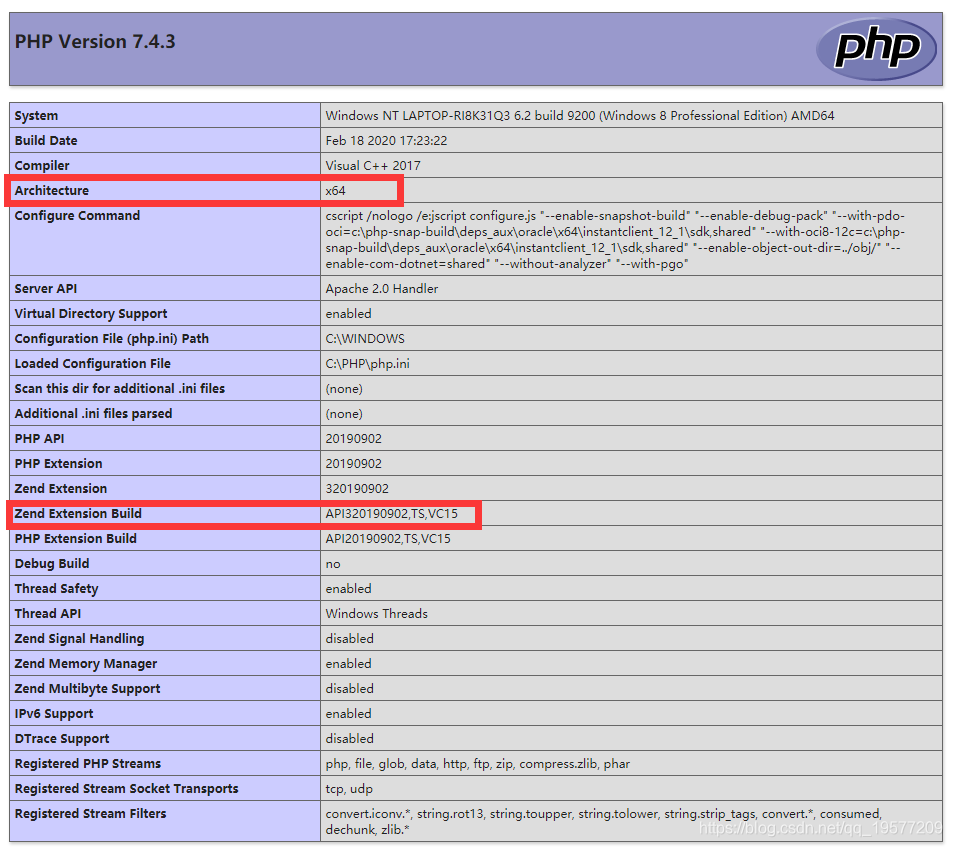The height and width of the screenshot is (847, 953).
Task: Select 'disabled' for Zend Multibyte Support
Action: click(349, 688)
